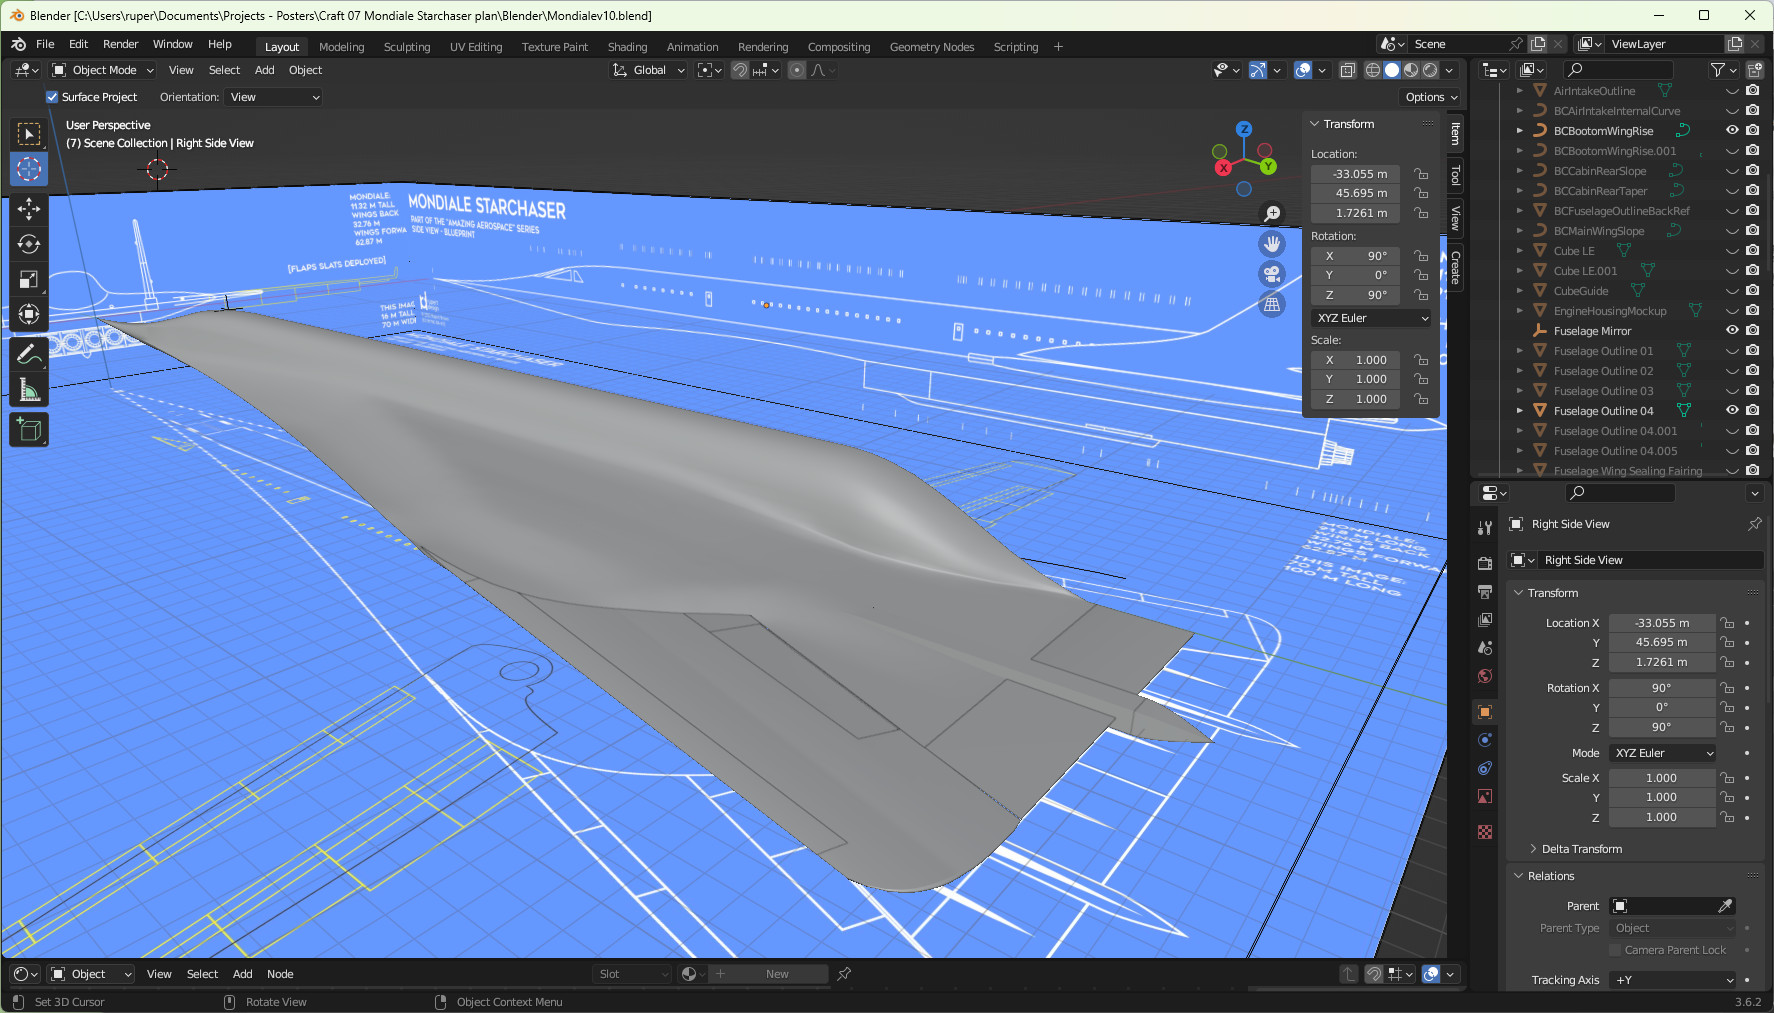Open the XYZ Euler dropdown in sidebar
This screenshot has width=1774, height=1013.
[x=1371, y=318]
